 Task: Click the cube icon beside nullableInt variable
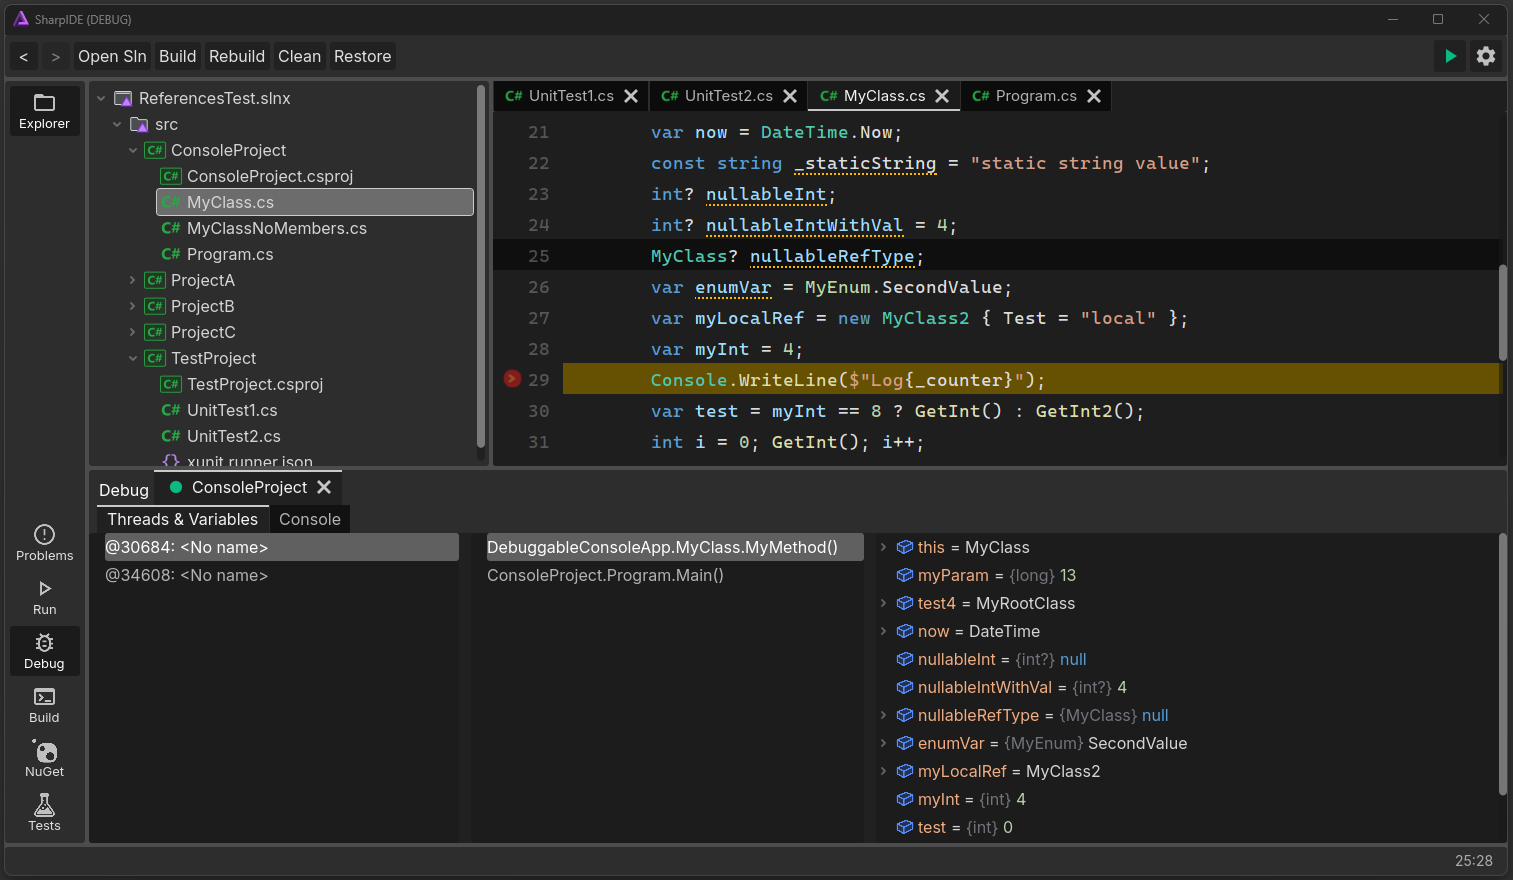(x=905, y=659)
